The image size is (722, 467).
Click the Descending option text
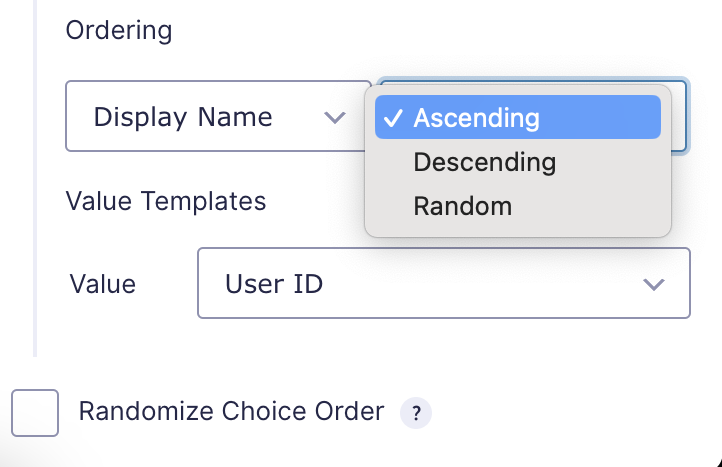pyautogui.click(x=484, y=163)
